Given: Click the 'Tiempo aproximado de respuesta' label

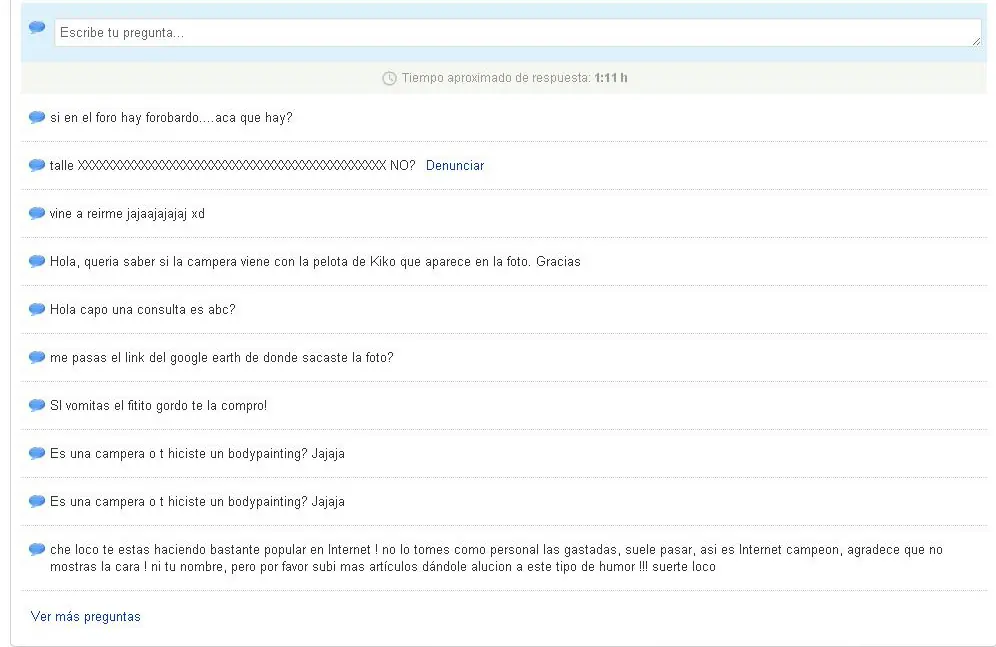Looking at the screenshot, I should 496,77.
